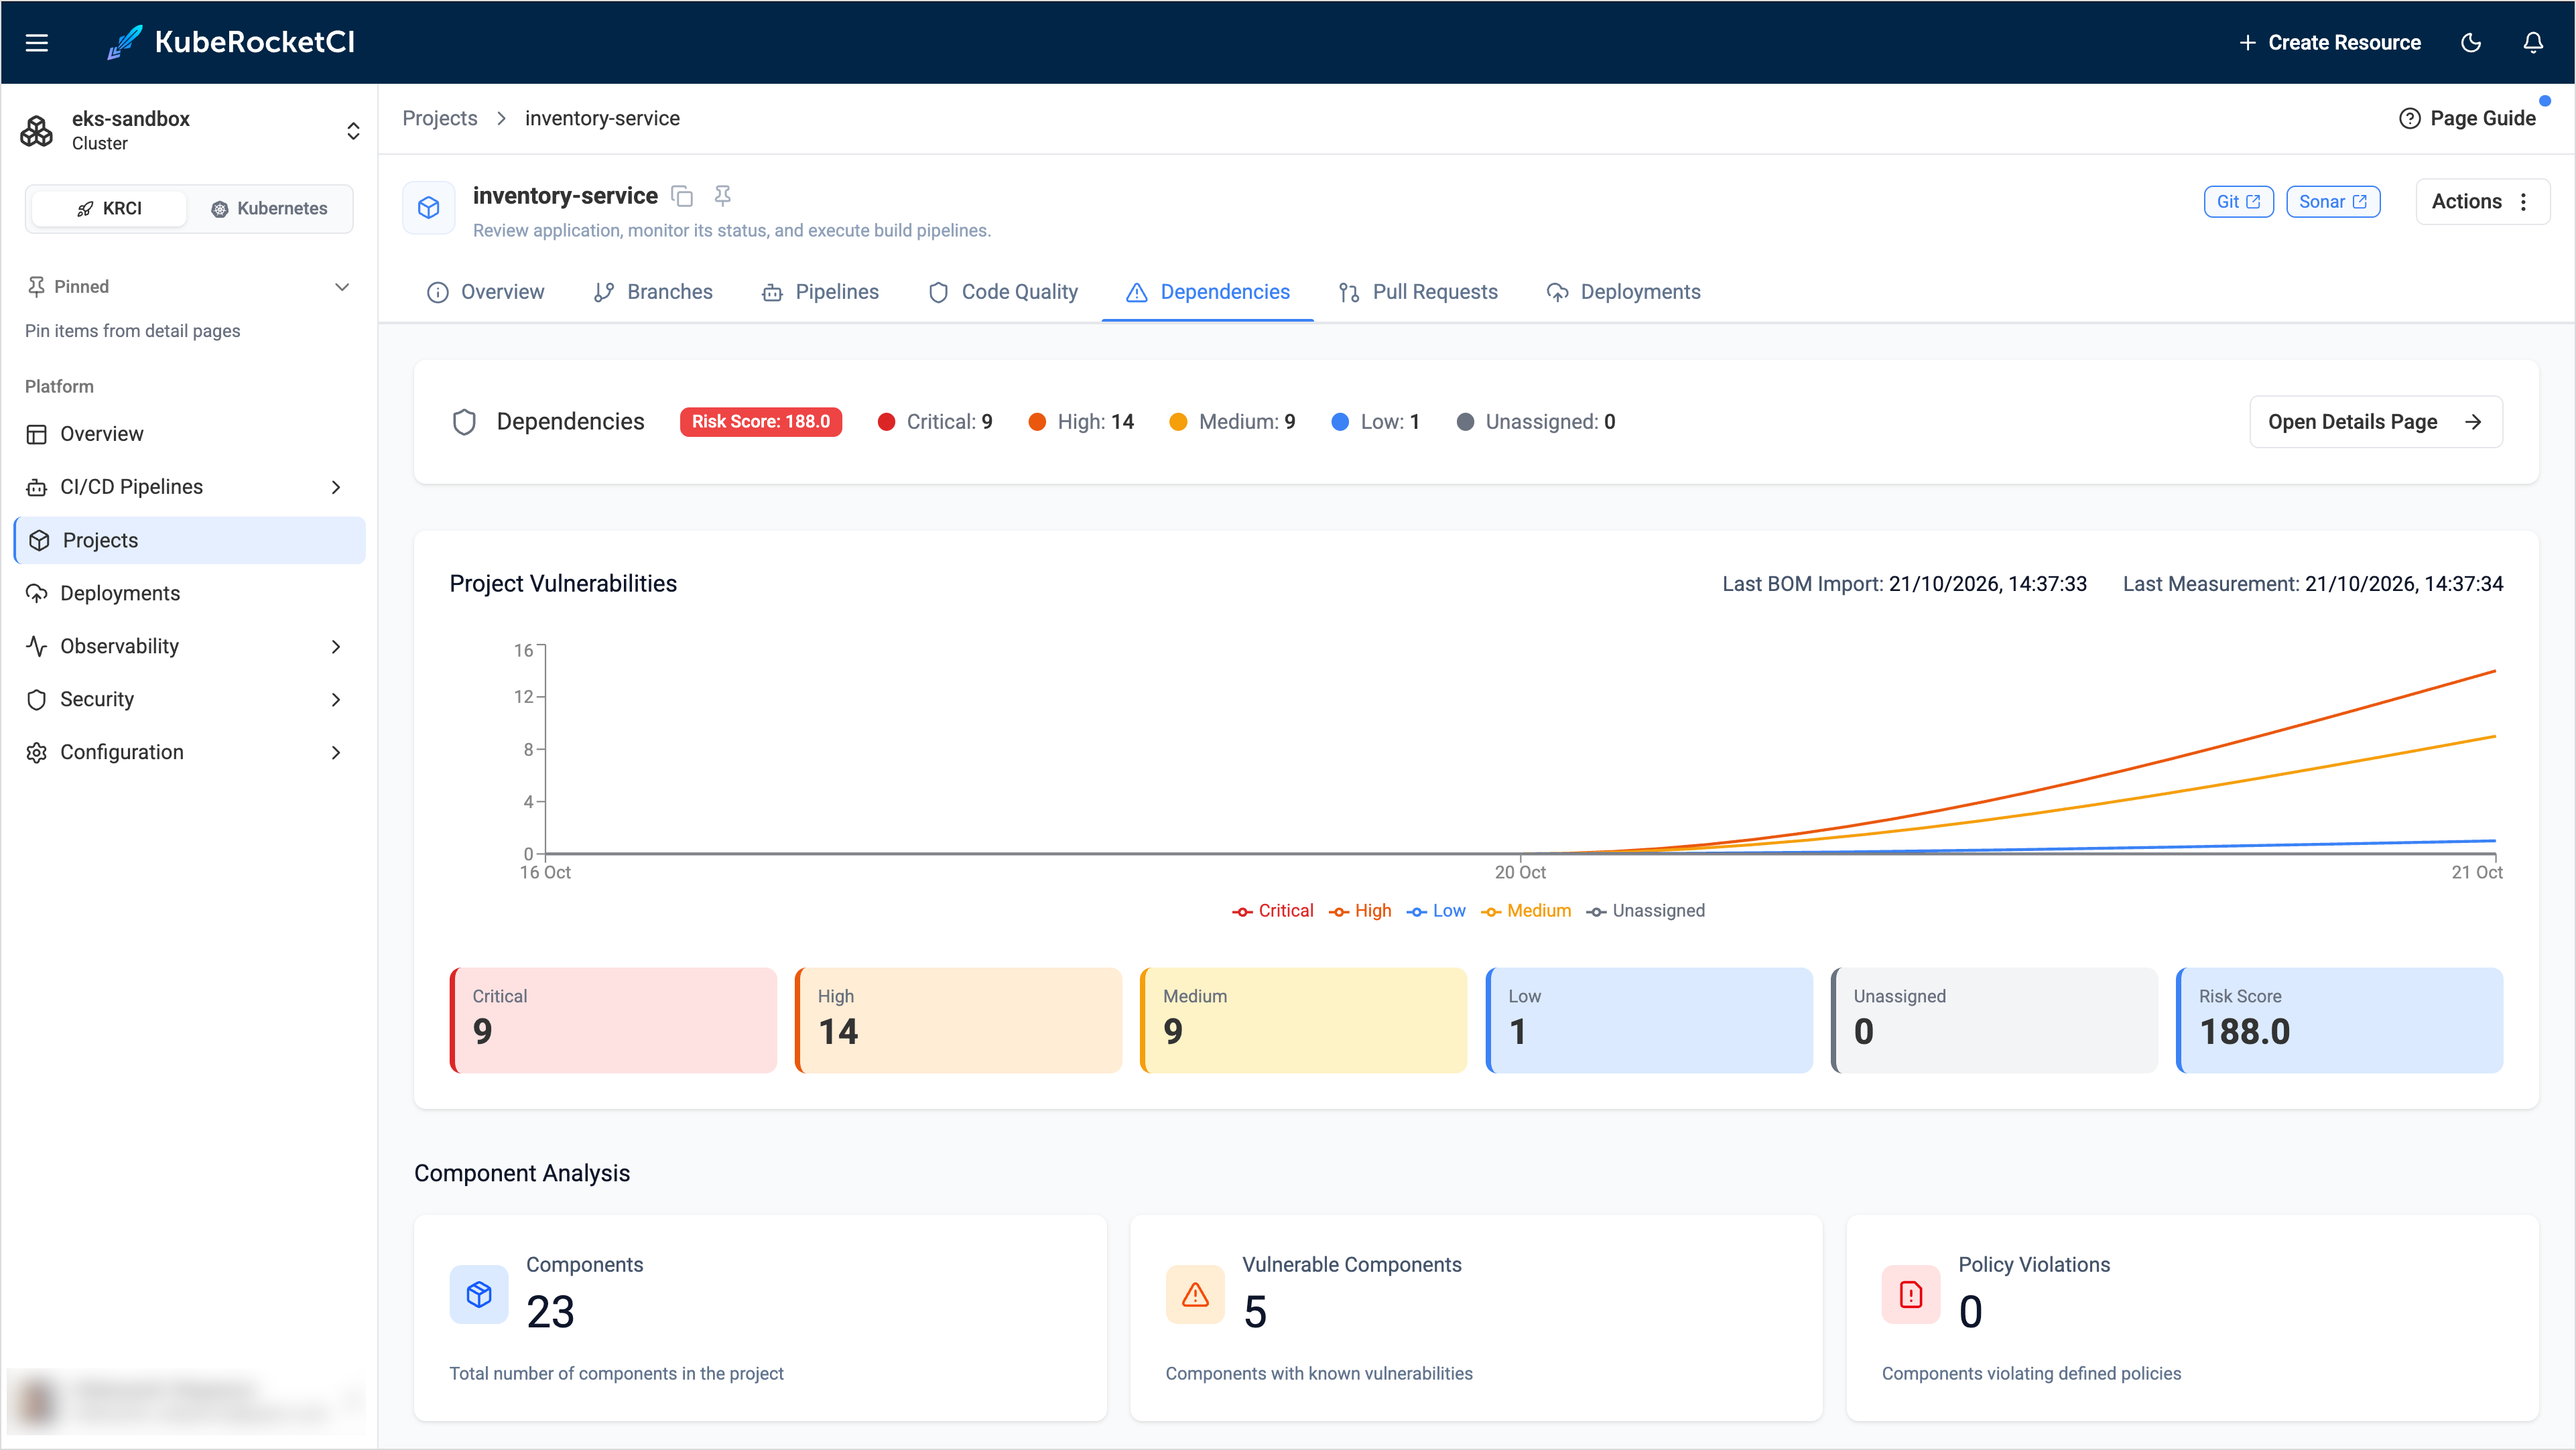The width and height of the screenshot is (2576, 1450).
Task: Select Overview in Platform sidebar
Action: click(190, 434)
